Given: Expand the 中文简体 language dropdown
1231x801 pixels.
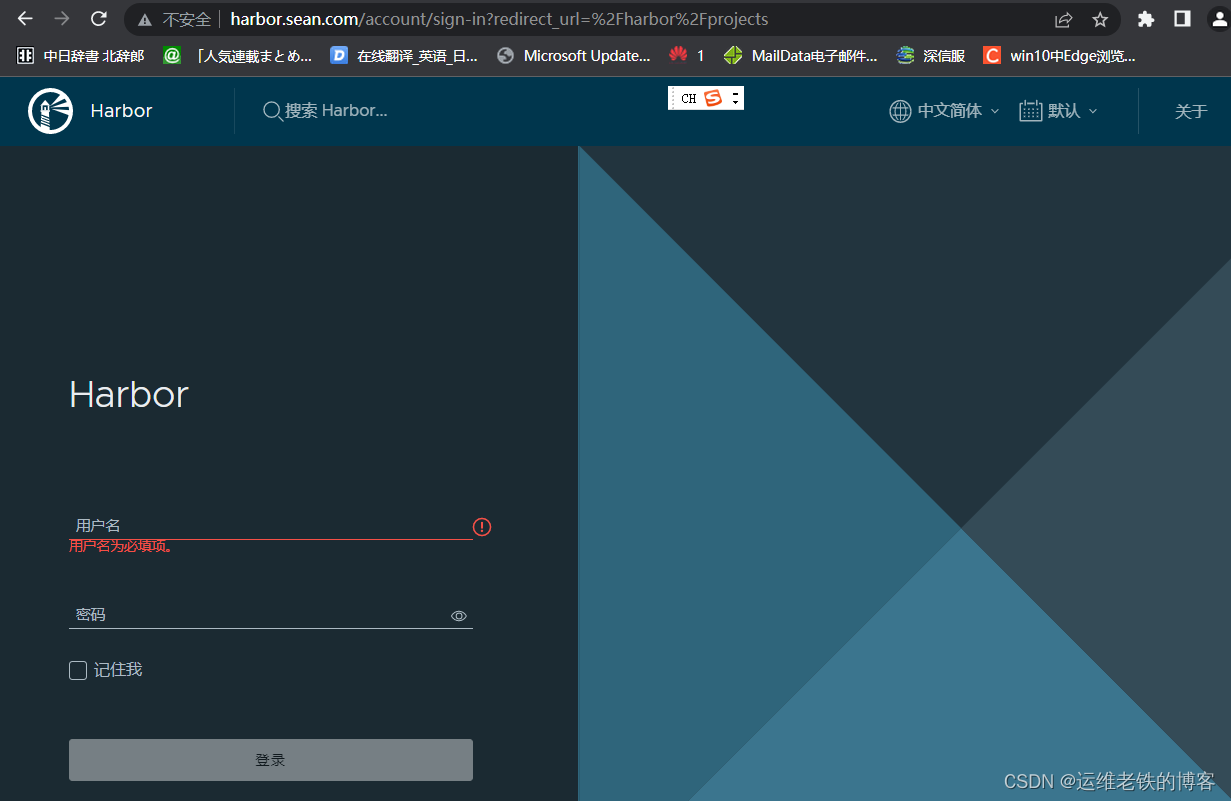Looking at the screenshot, I should point(958,111).
